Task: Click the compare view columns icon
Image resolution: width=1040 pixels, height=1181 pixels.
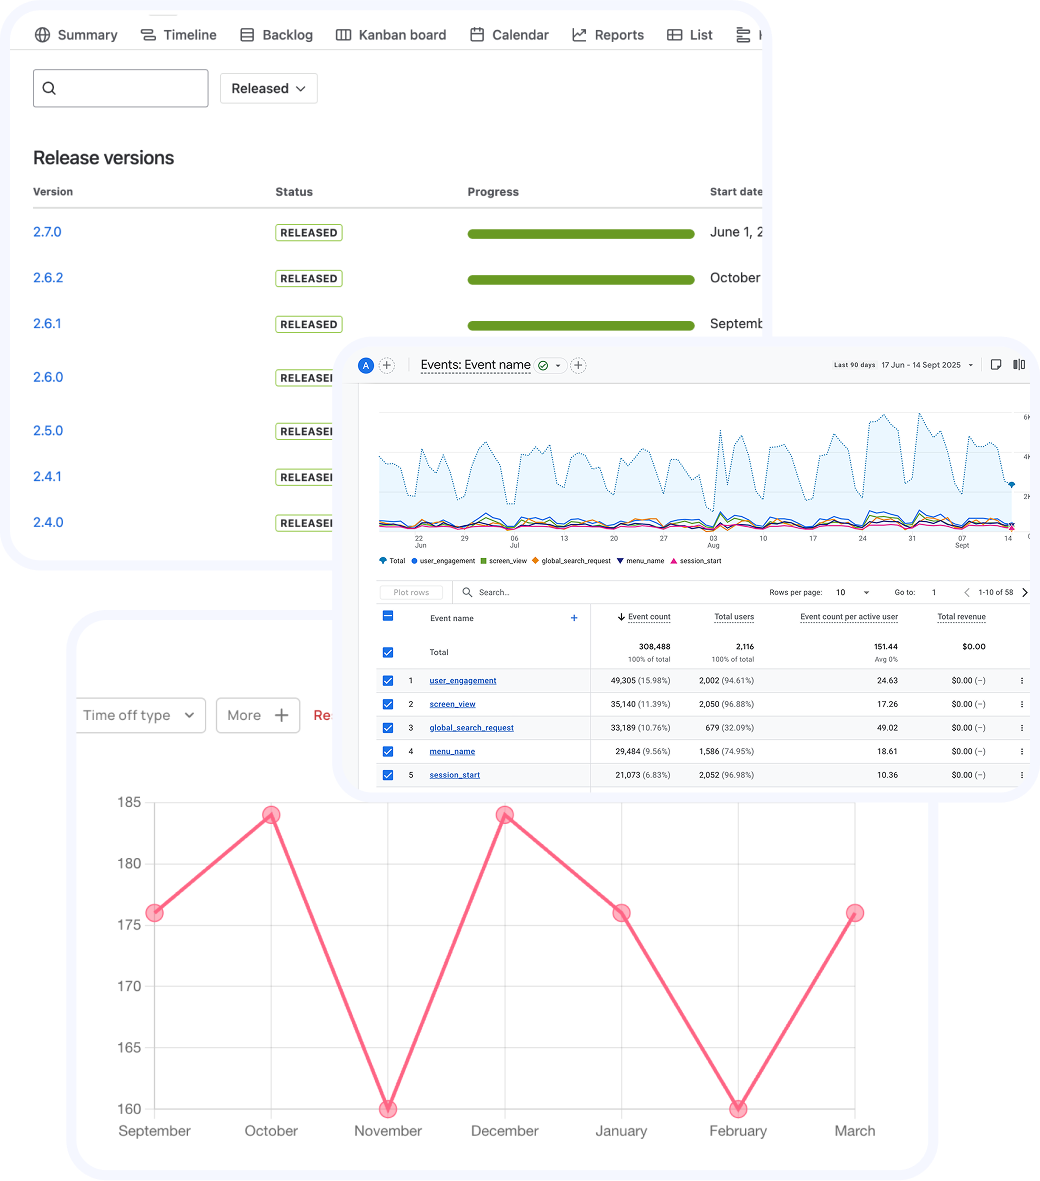Action: point(1019,365)
